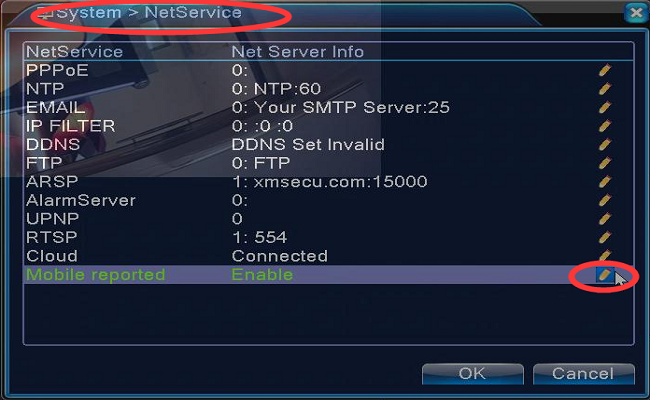The height and width of the screenshot is (400, 650).
Task: Select the RTSP 554 row
Action: pos(328,238)
